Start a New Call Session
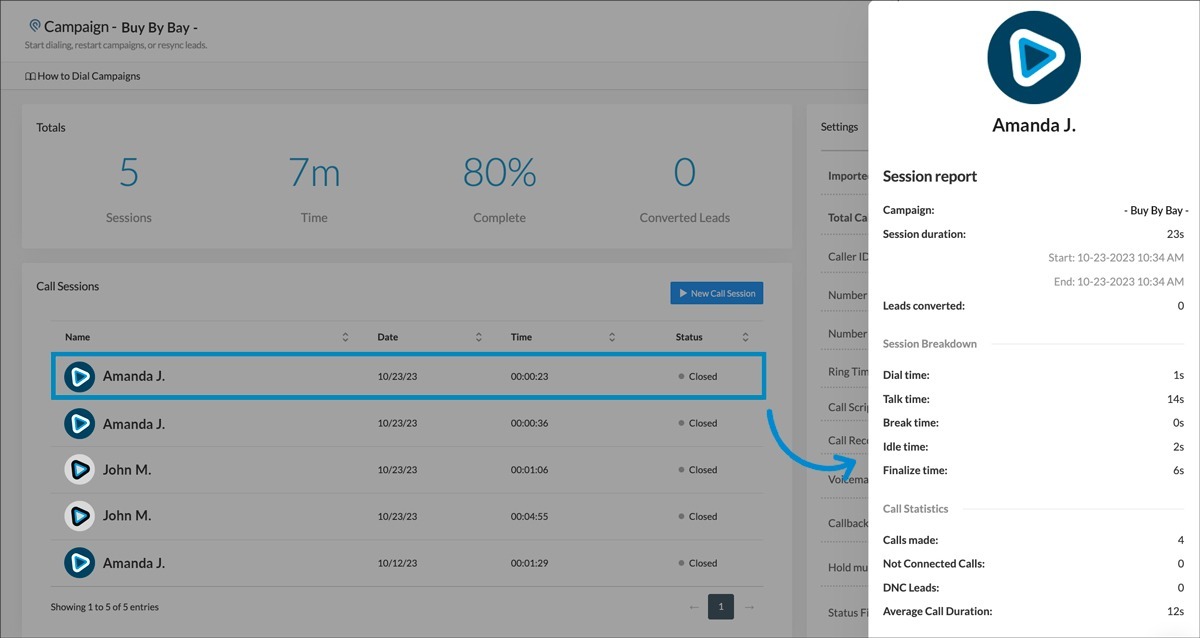The width and height of the screenshot is (1200, 638). (x=716, y=293)
